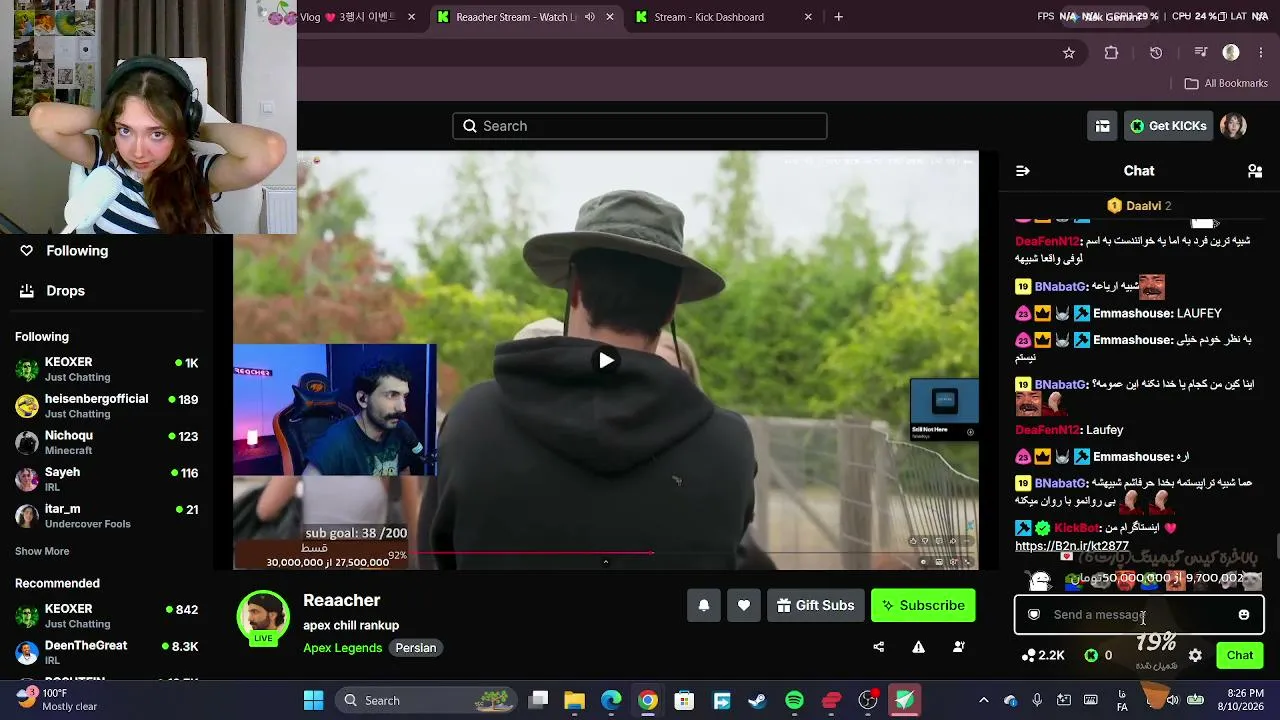Open the B2n.ir link in chat
Image resolution: width=1280 pixels, height=720 pixels.
click(x=1072, y=546)
